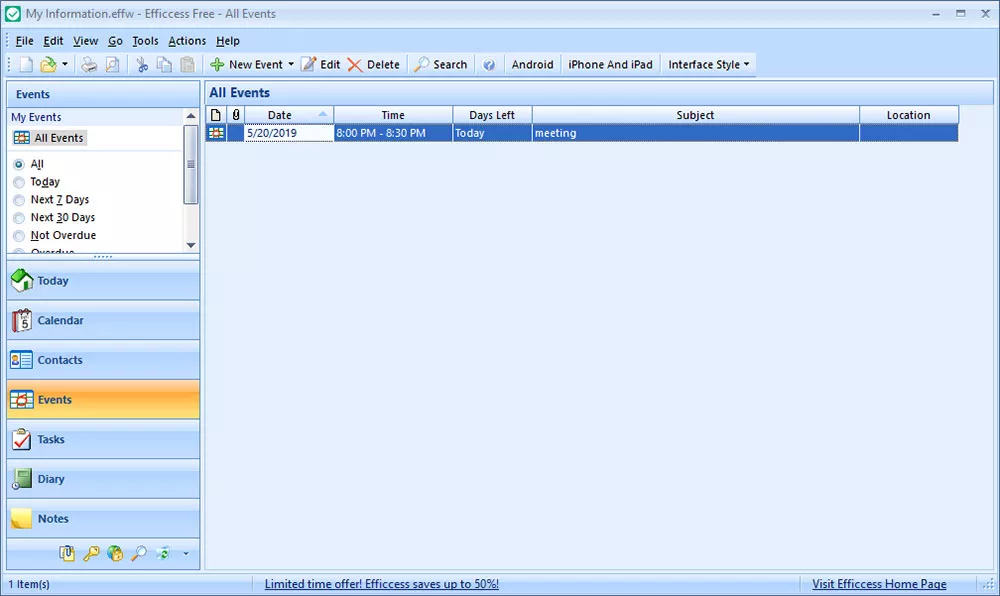Click the blue Help question mark icon
This screenshot has width=1000, height=596.
tap(489, 64)
